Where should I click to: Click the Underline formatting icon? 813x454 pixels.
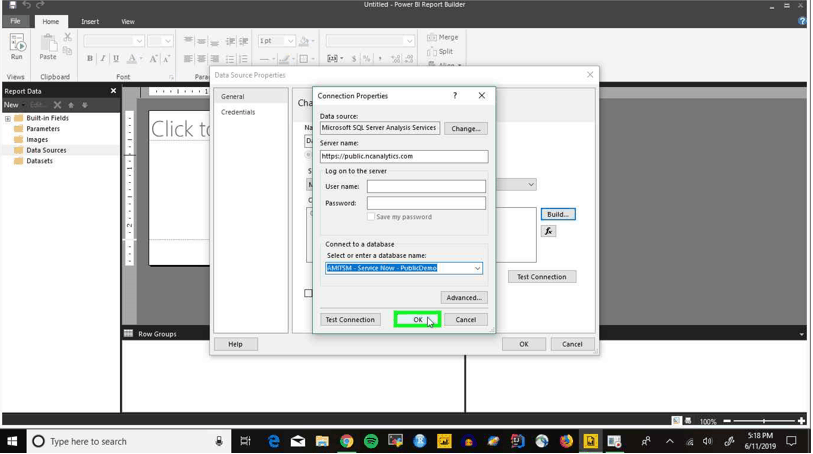[x=116, y=59]
